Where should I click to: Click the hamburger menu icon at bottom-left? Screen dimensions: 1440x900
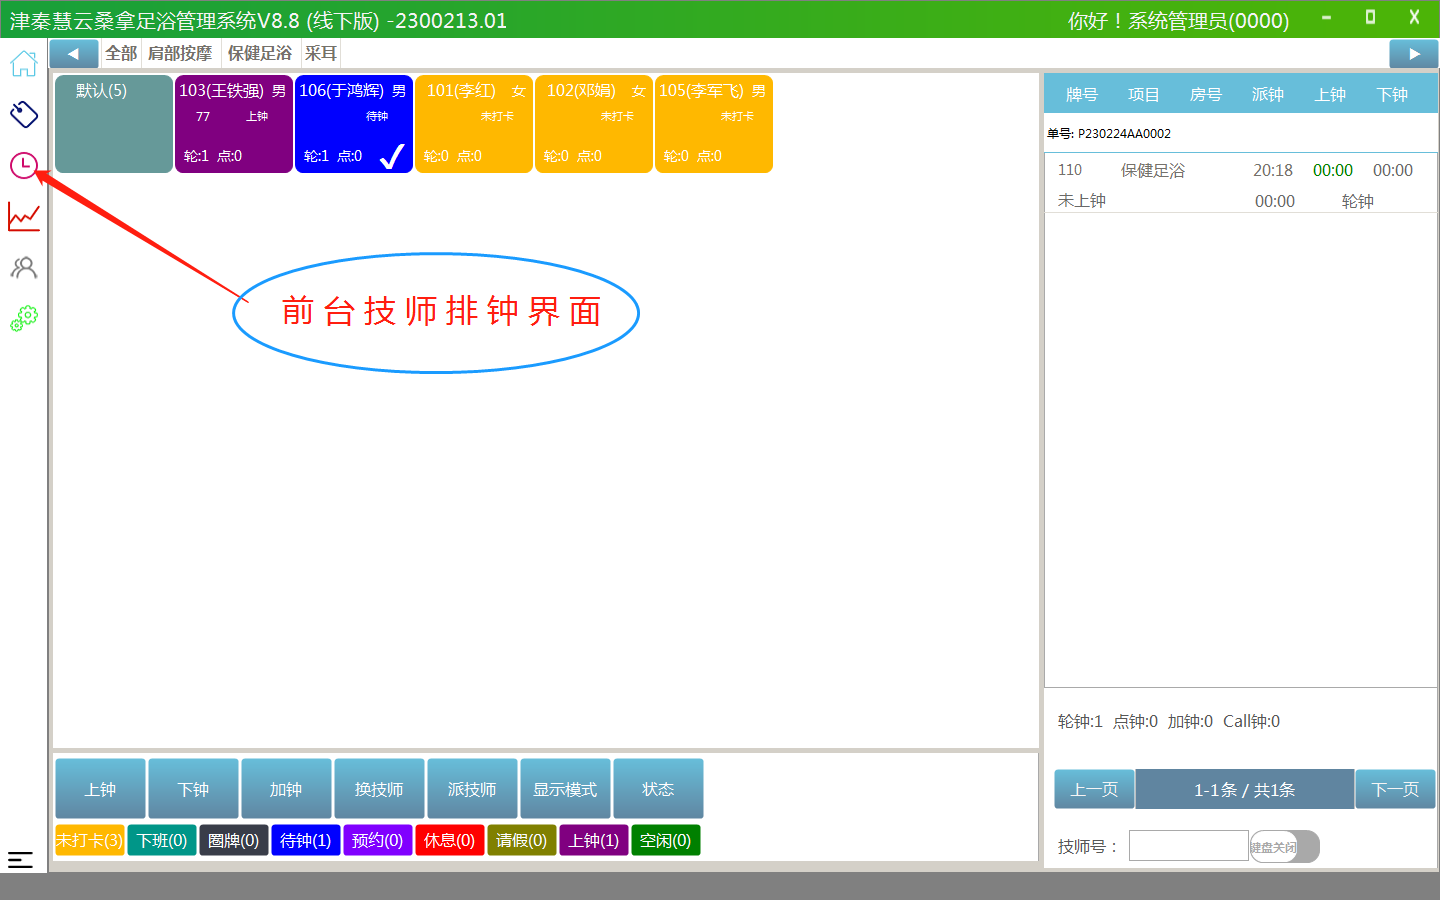pos(20,859)
